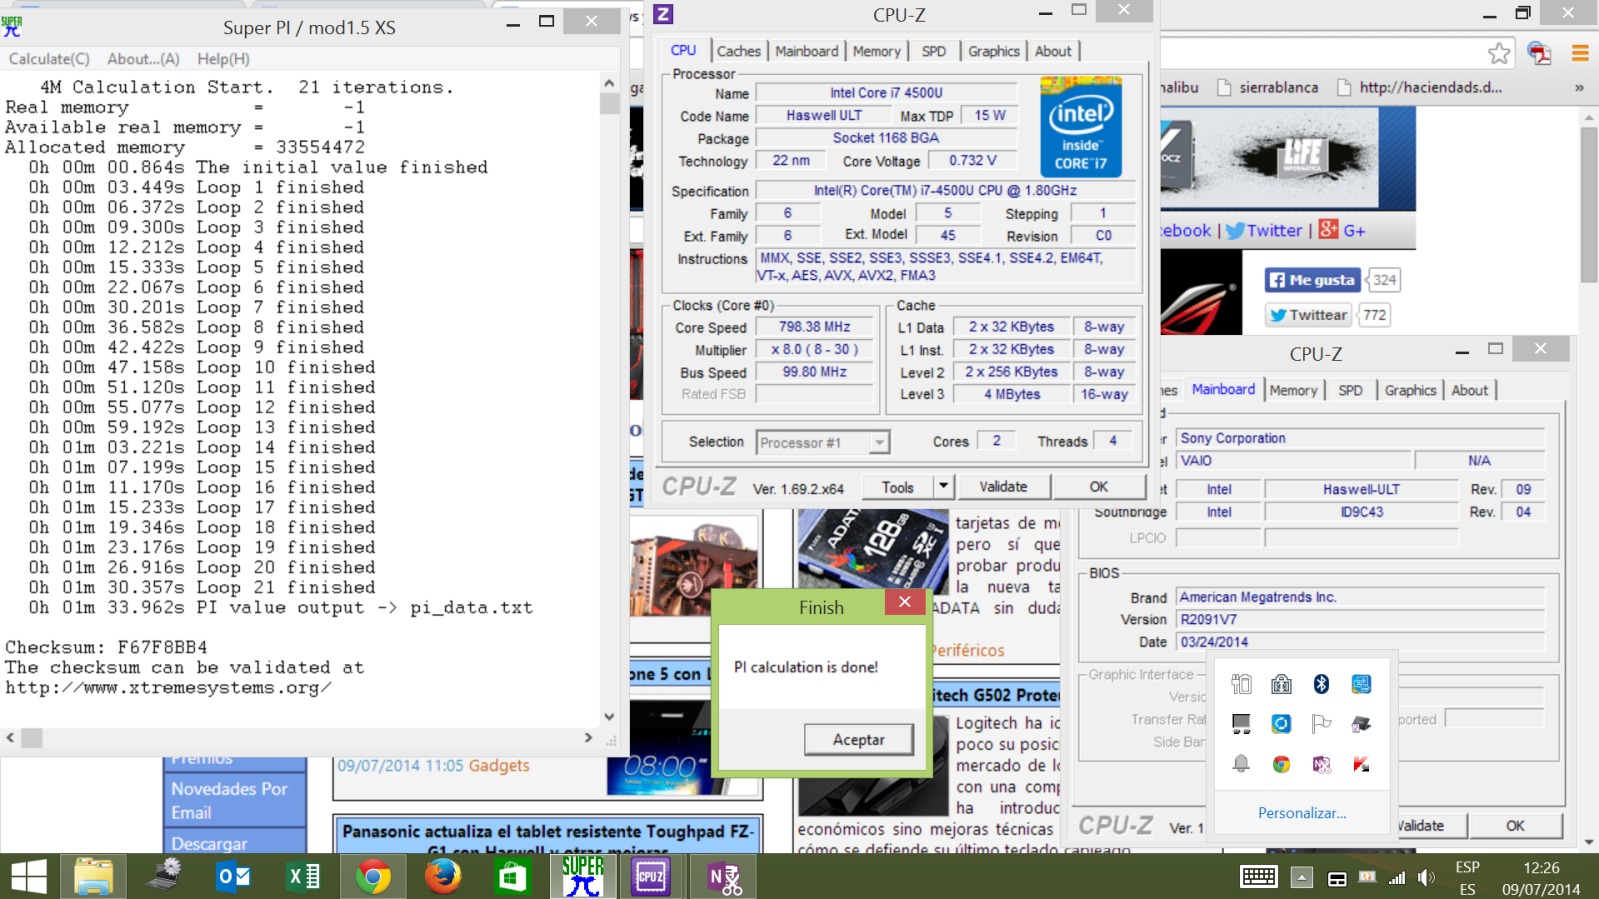
Task: Open Excel from the taskbar
Action: coord(303,877)
